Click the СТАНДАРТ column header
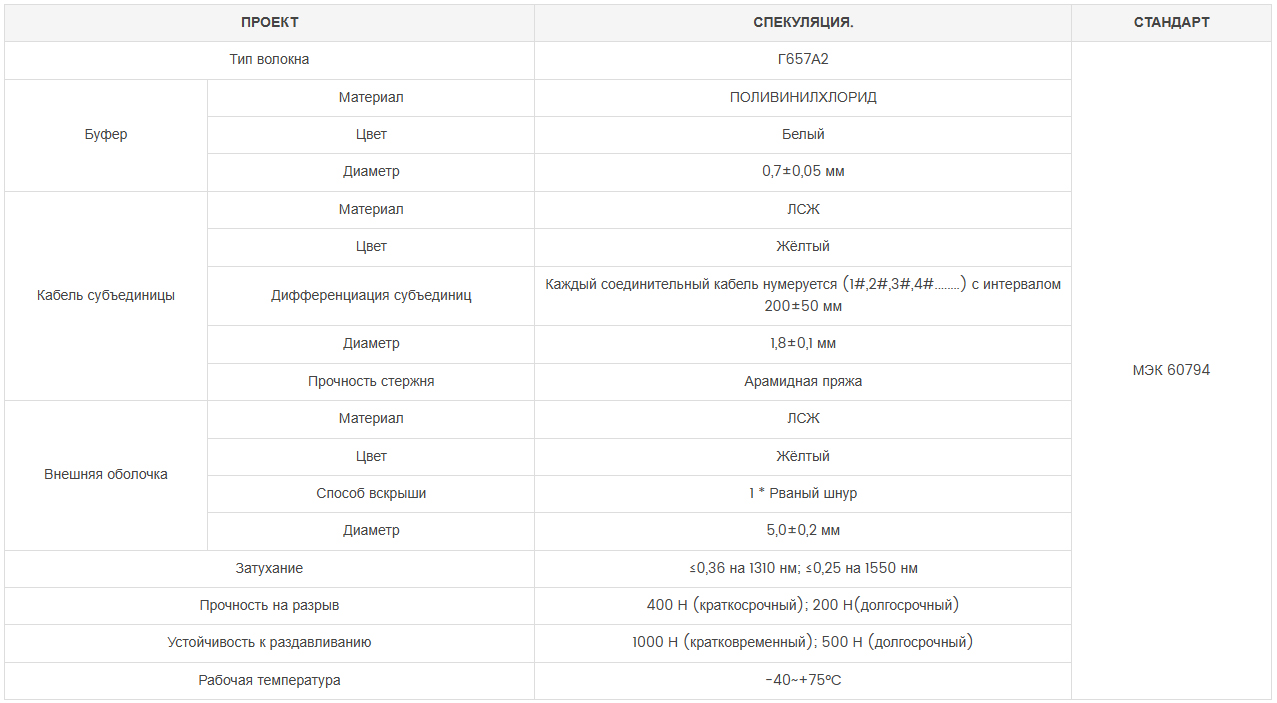The image size is (1277, 703). (1171, 22)
